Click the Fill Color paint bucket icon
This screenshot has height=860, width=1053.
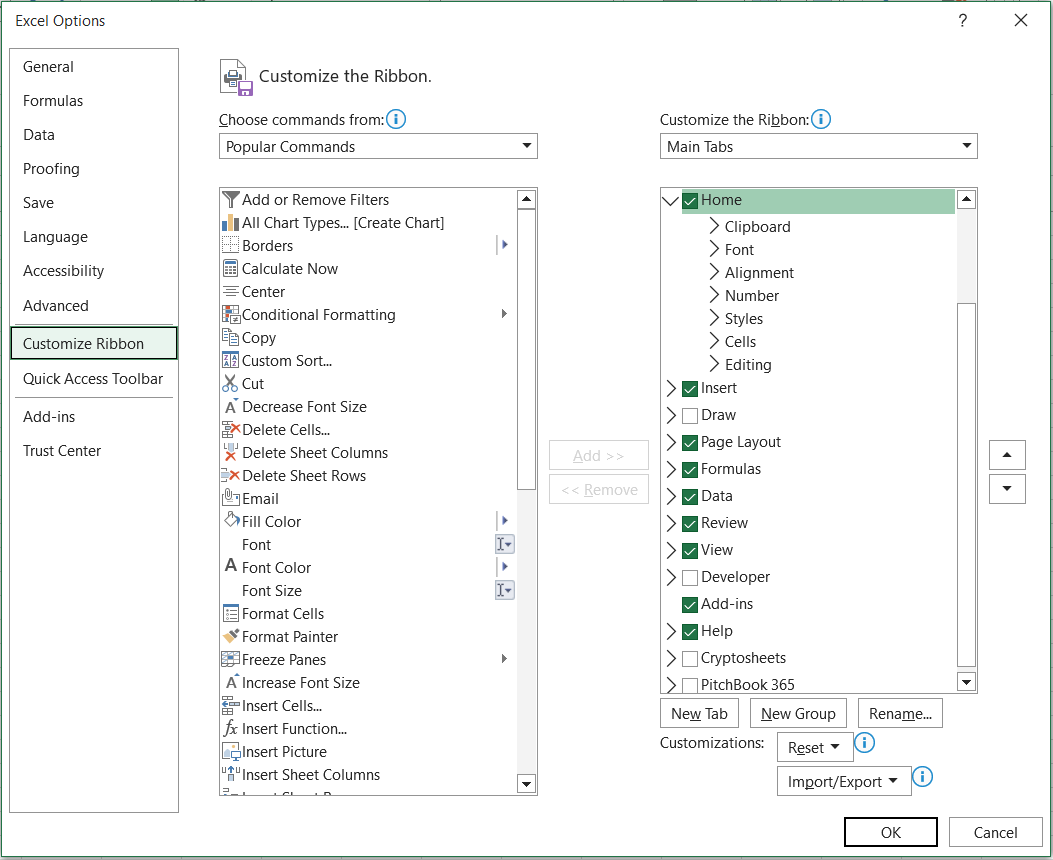[231, 522]
